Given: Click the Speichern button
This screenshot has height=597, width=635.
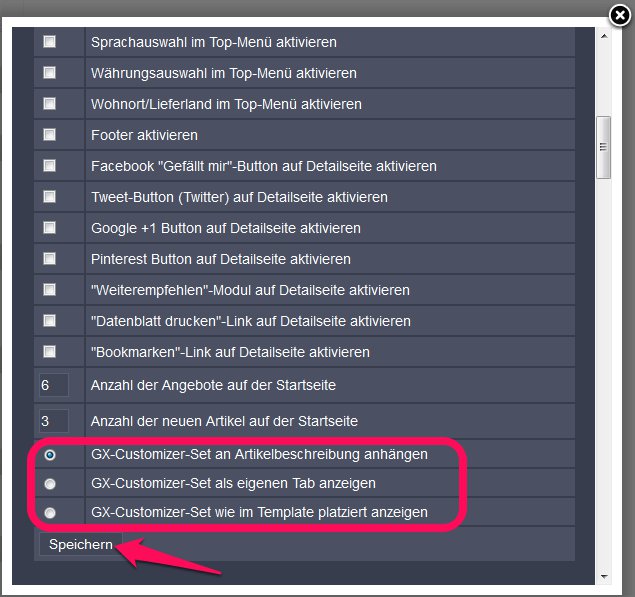Looking at the screenshot, I should point(81,544).
